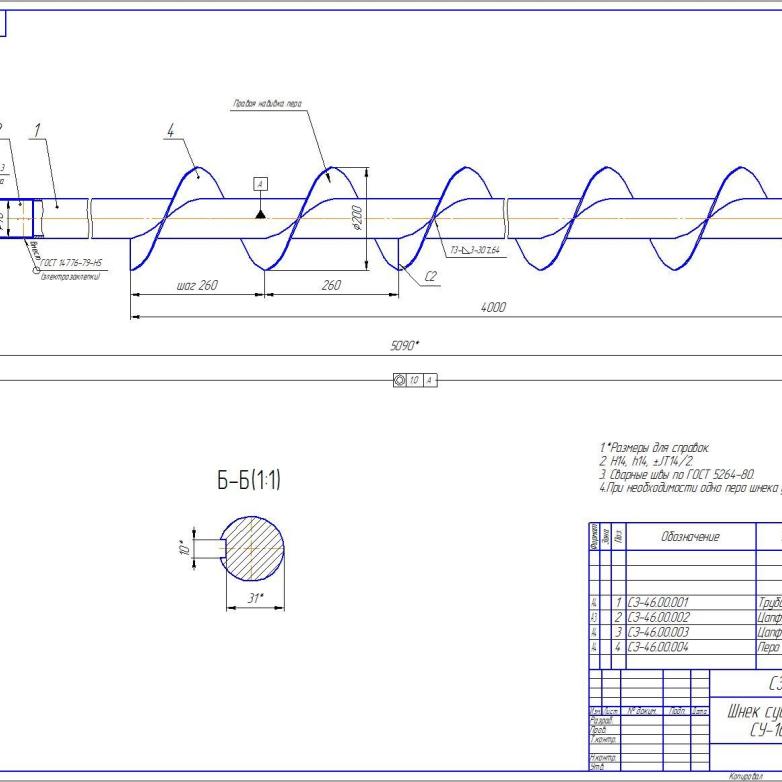The width and height of the screenshot is (782, 782).
Task: Click the 'шаг 260' pitch dimension
Action: click(197, 286)
